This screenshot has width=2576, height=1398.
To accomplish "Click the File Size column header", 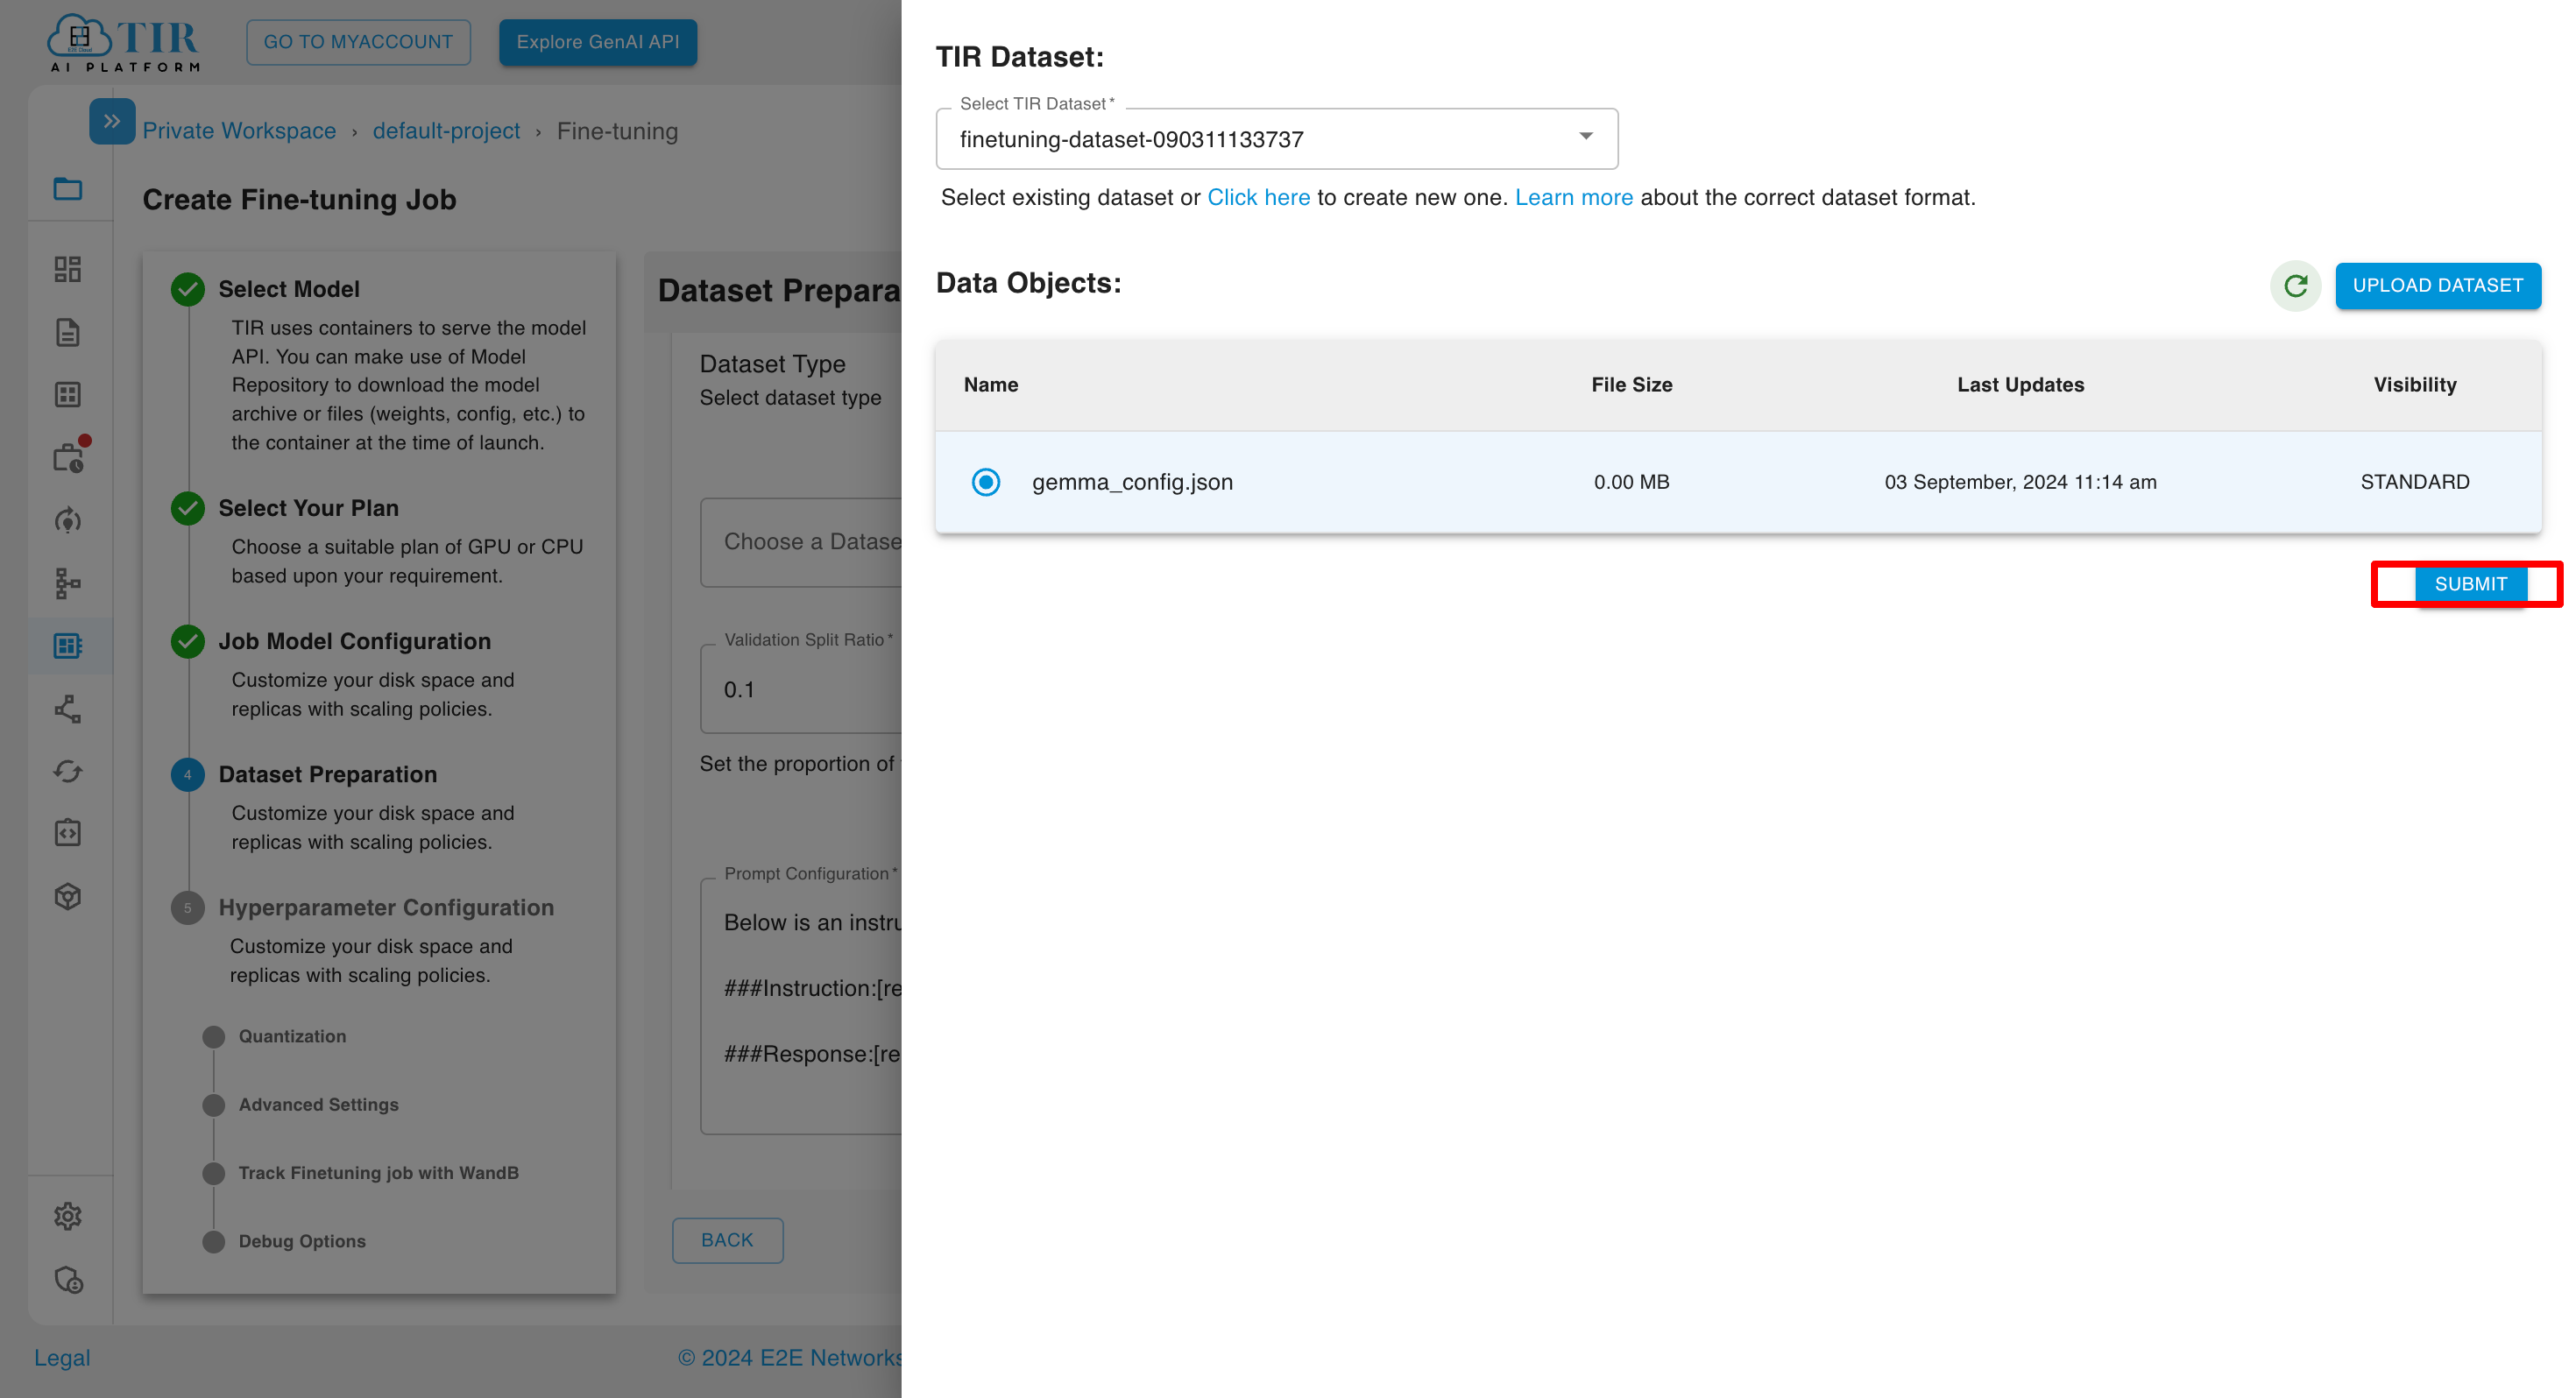I will [1632, 385].
